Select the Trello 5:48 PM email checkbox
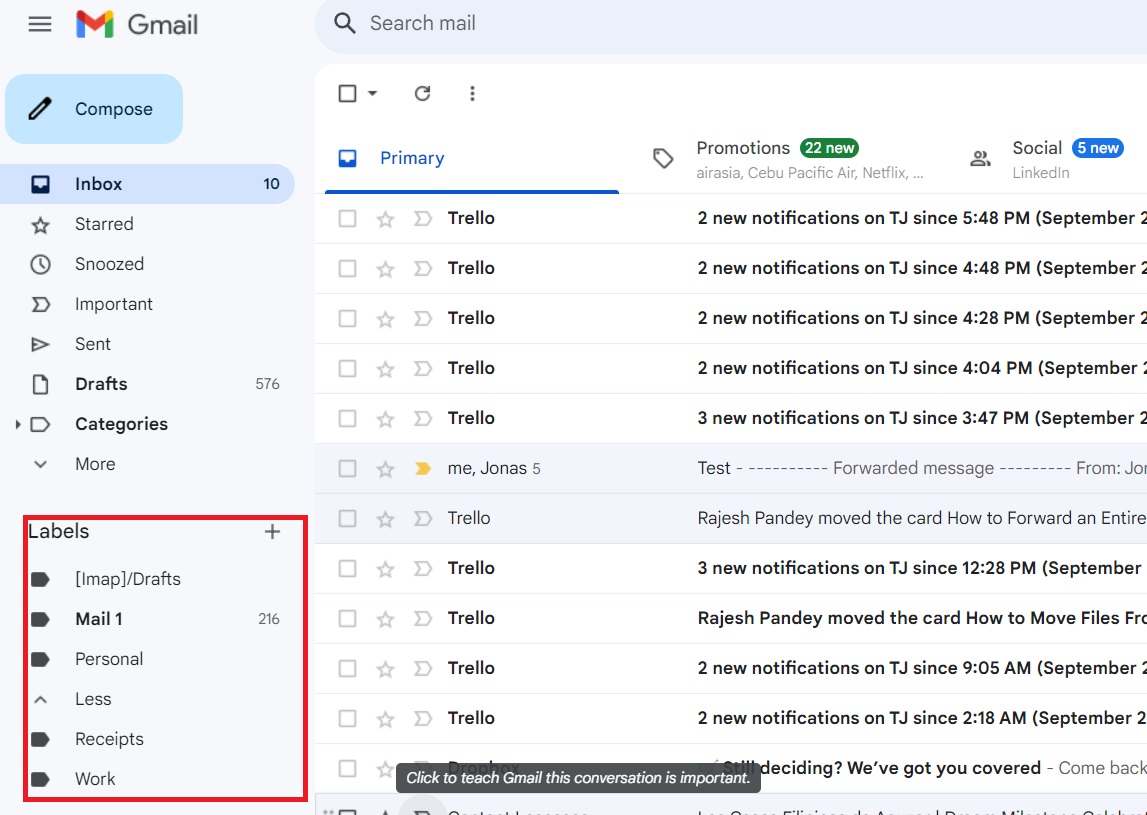 pos(347,218)
